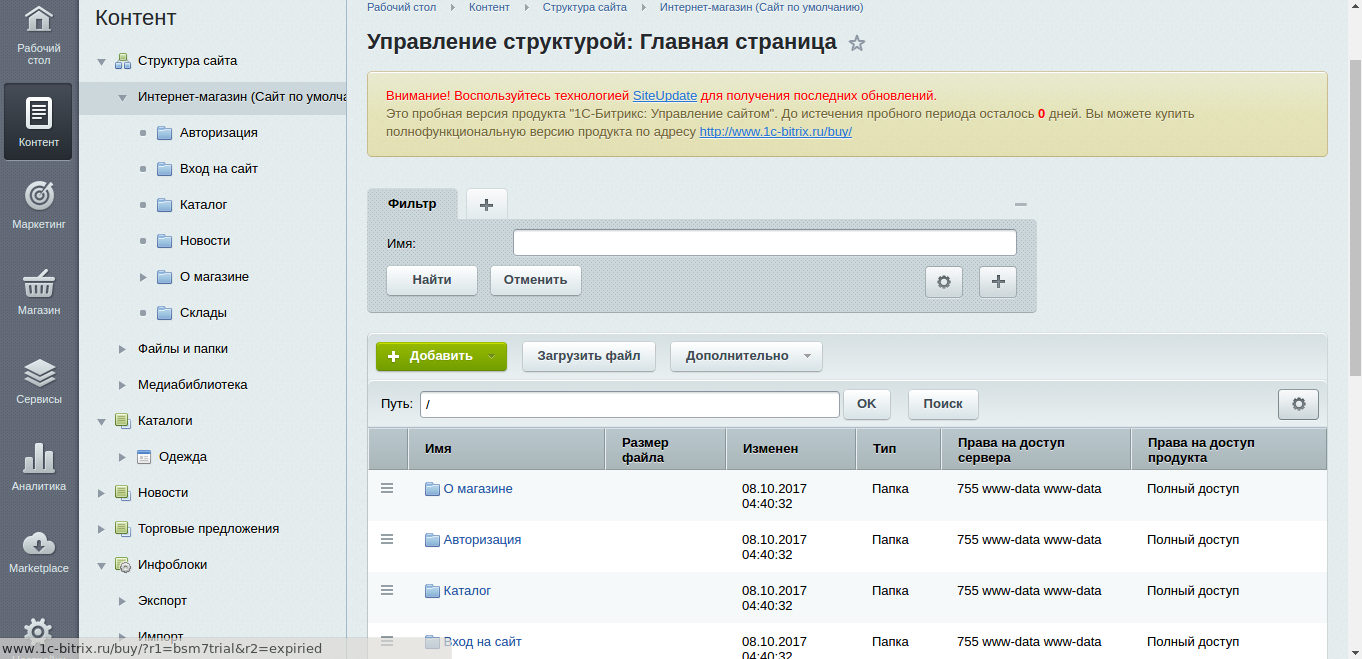1362x659 pixels.
Task: Expand the Одежда catalog node
Action: click(122, 457)
